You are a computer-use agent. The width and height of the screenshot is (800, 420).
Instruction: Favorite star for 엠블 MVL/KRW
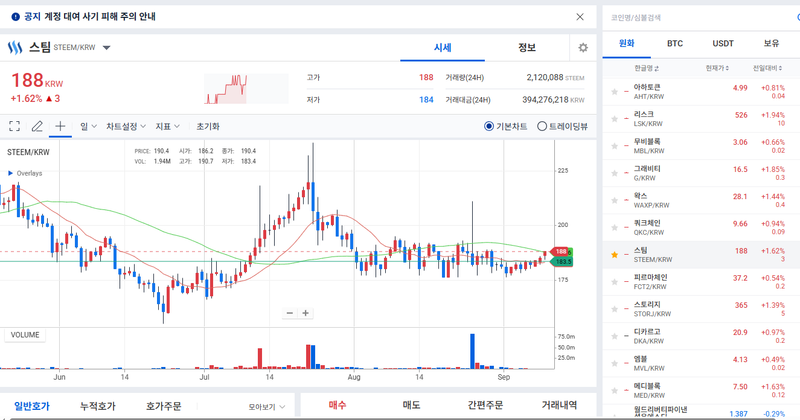(x=614, y=363)
